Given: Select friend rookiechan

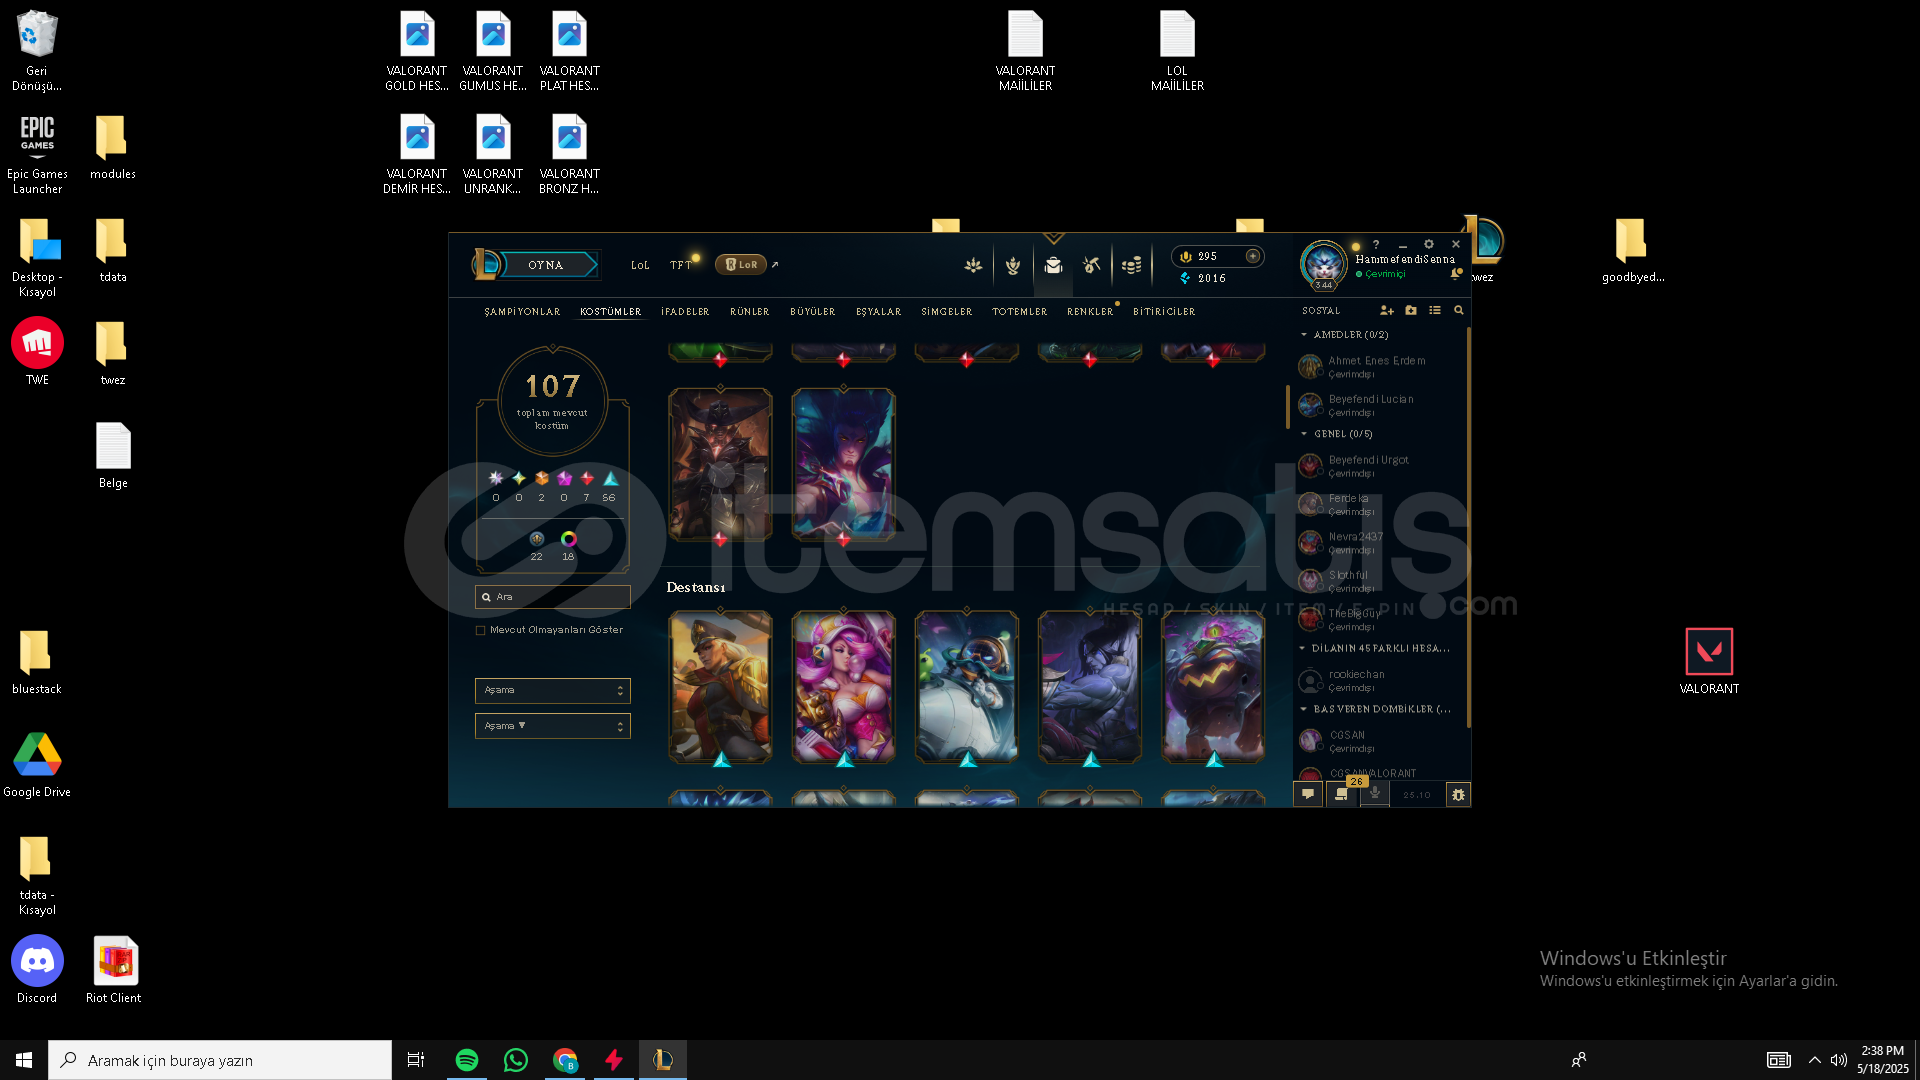Looking at the screenshot, I should [1379, 681].
